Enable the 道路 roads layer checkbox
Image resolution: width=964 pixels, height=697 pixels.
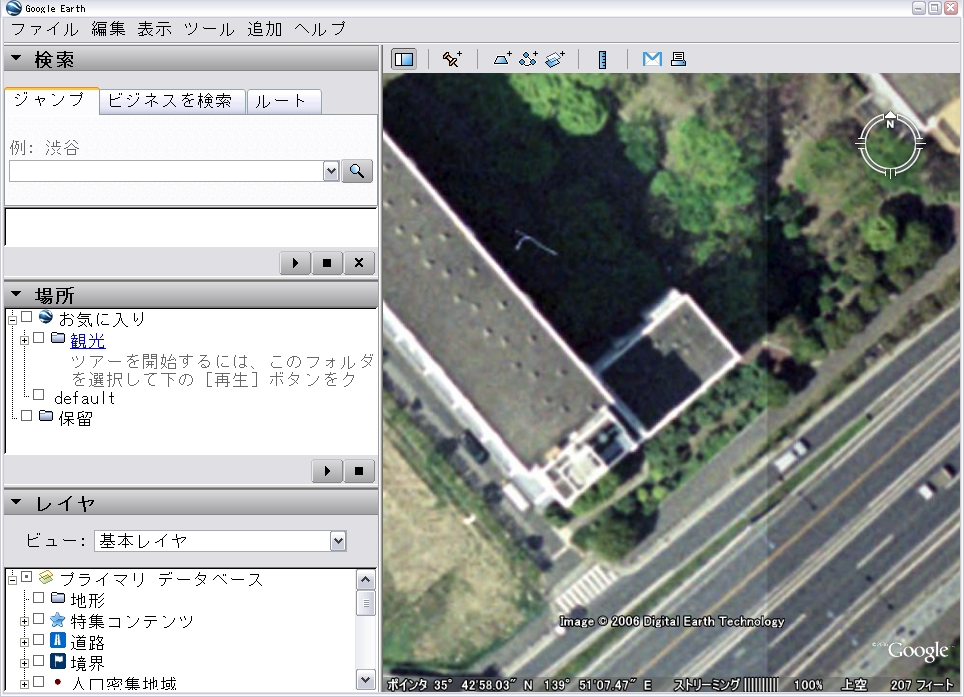[39, 640]
